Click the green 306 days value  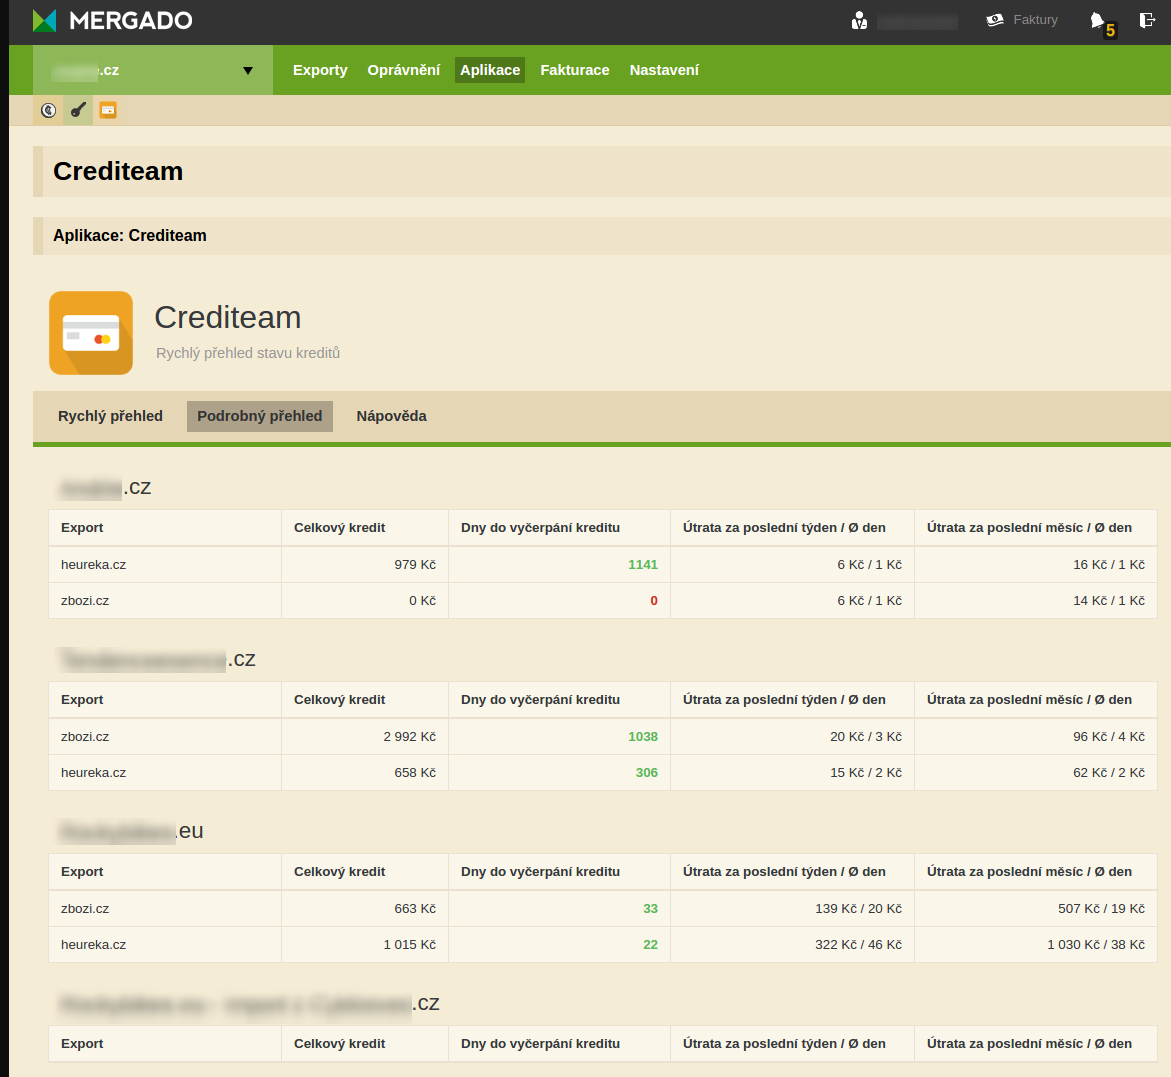[x=647, y=772]
